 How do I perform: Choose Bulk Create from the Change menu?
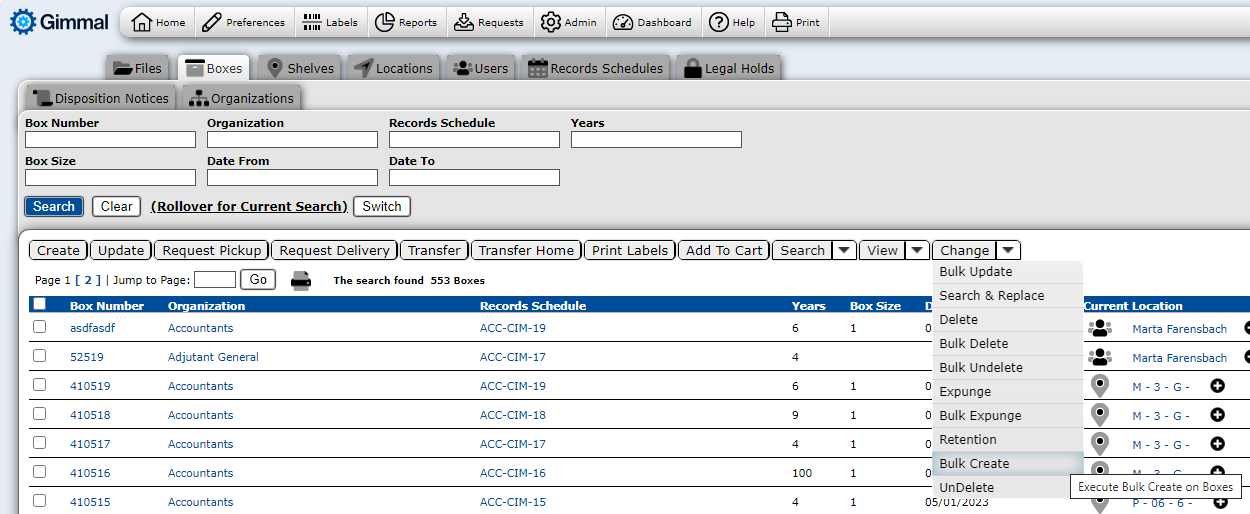point(974,464)
